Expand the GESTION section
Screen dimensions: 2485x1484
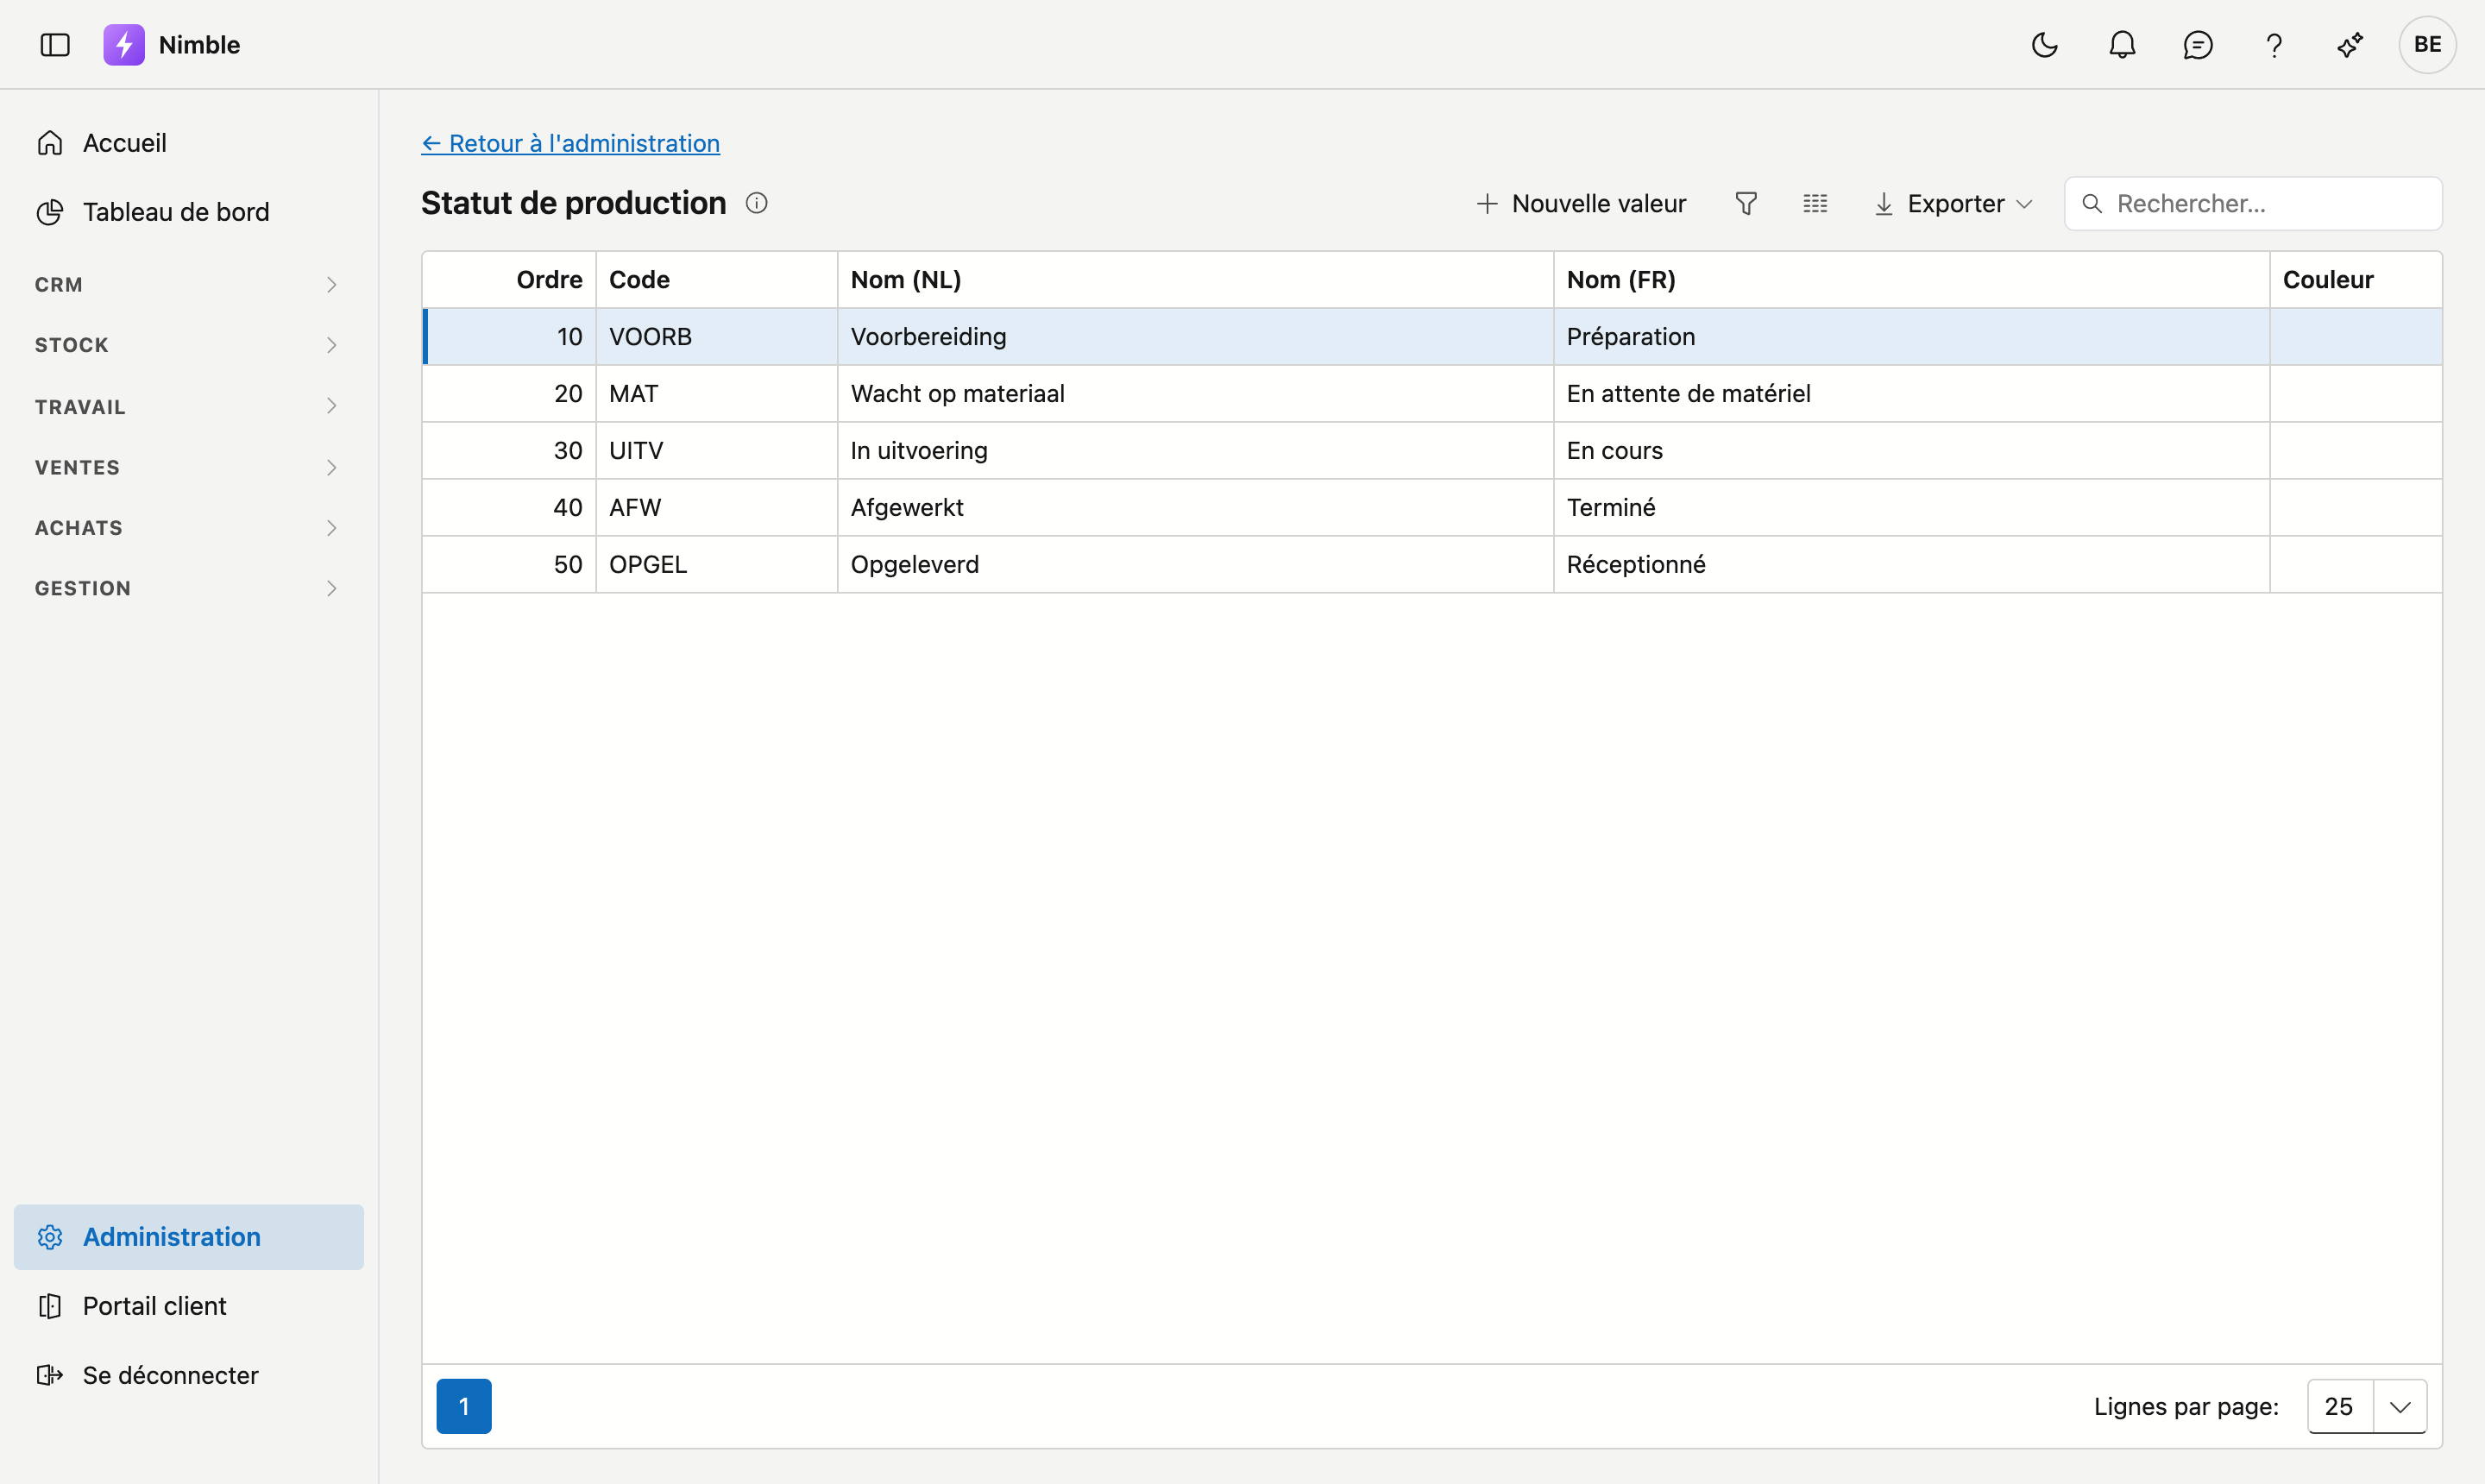pos(188,588)
